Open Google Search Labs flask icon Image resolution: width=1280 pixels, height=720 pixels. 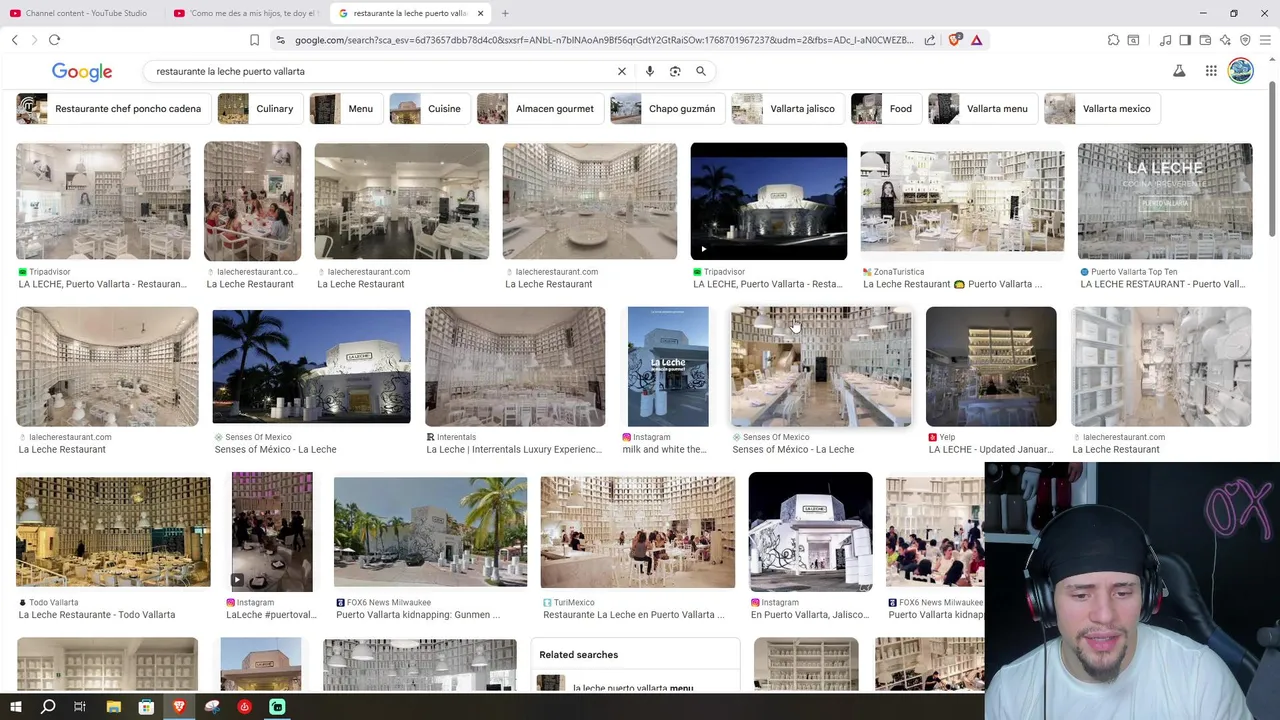tap(1179, 71)
